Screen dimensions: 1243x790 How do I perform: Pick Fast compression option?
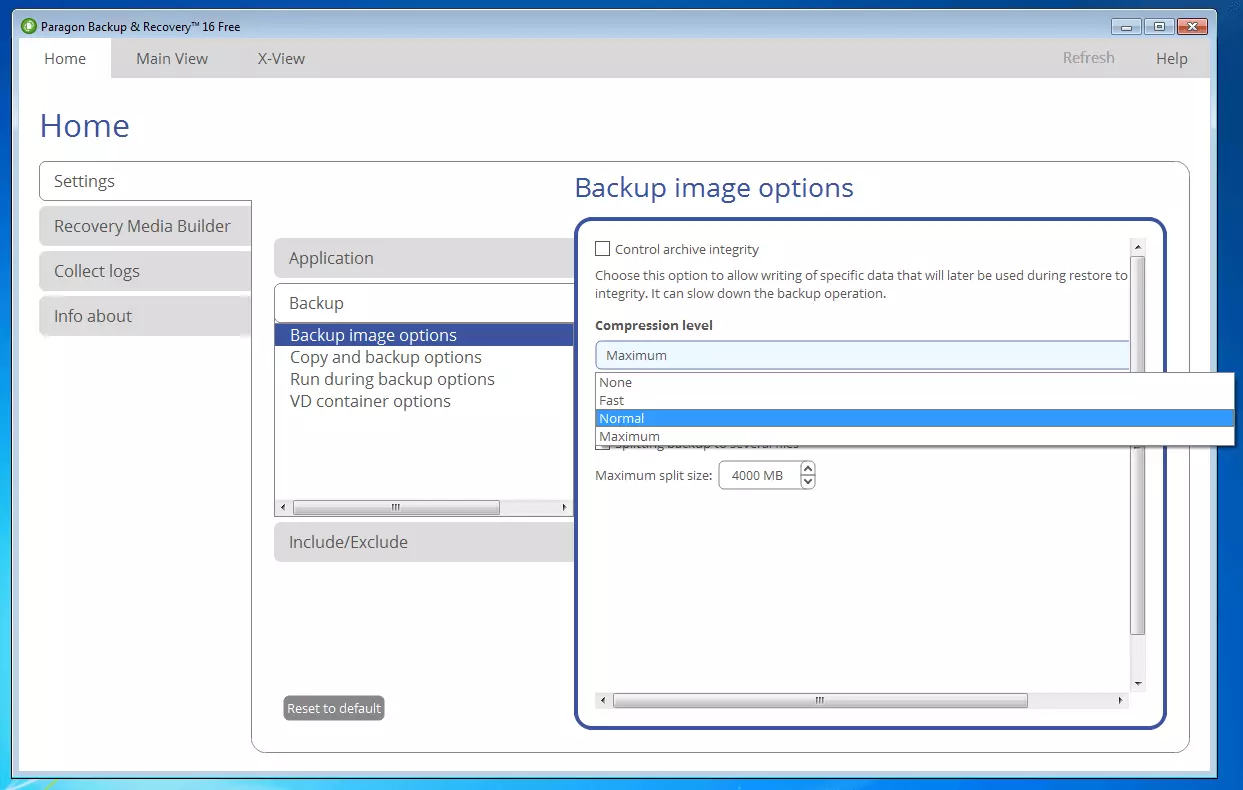coord(612,401)
